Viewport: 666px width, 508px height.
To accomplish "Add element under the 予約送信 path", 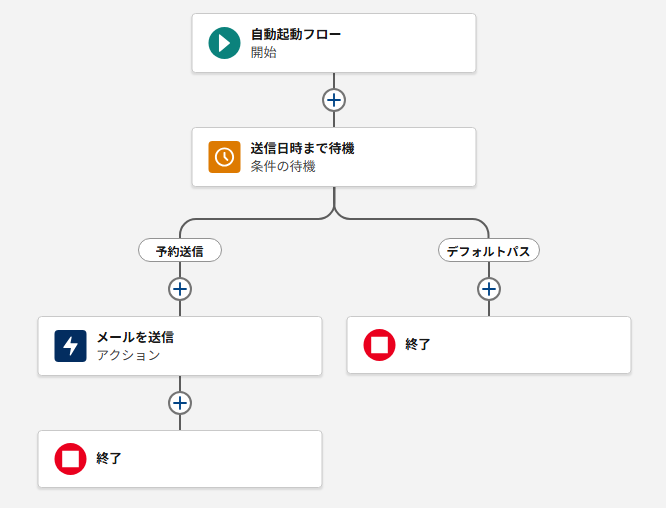I will pos(180,289).
